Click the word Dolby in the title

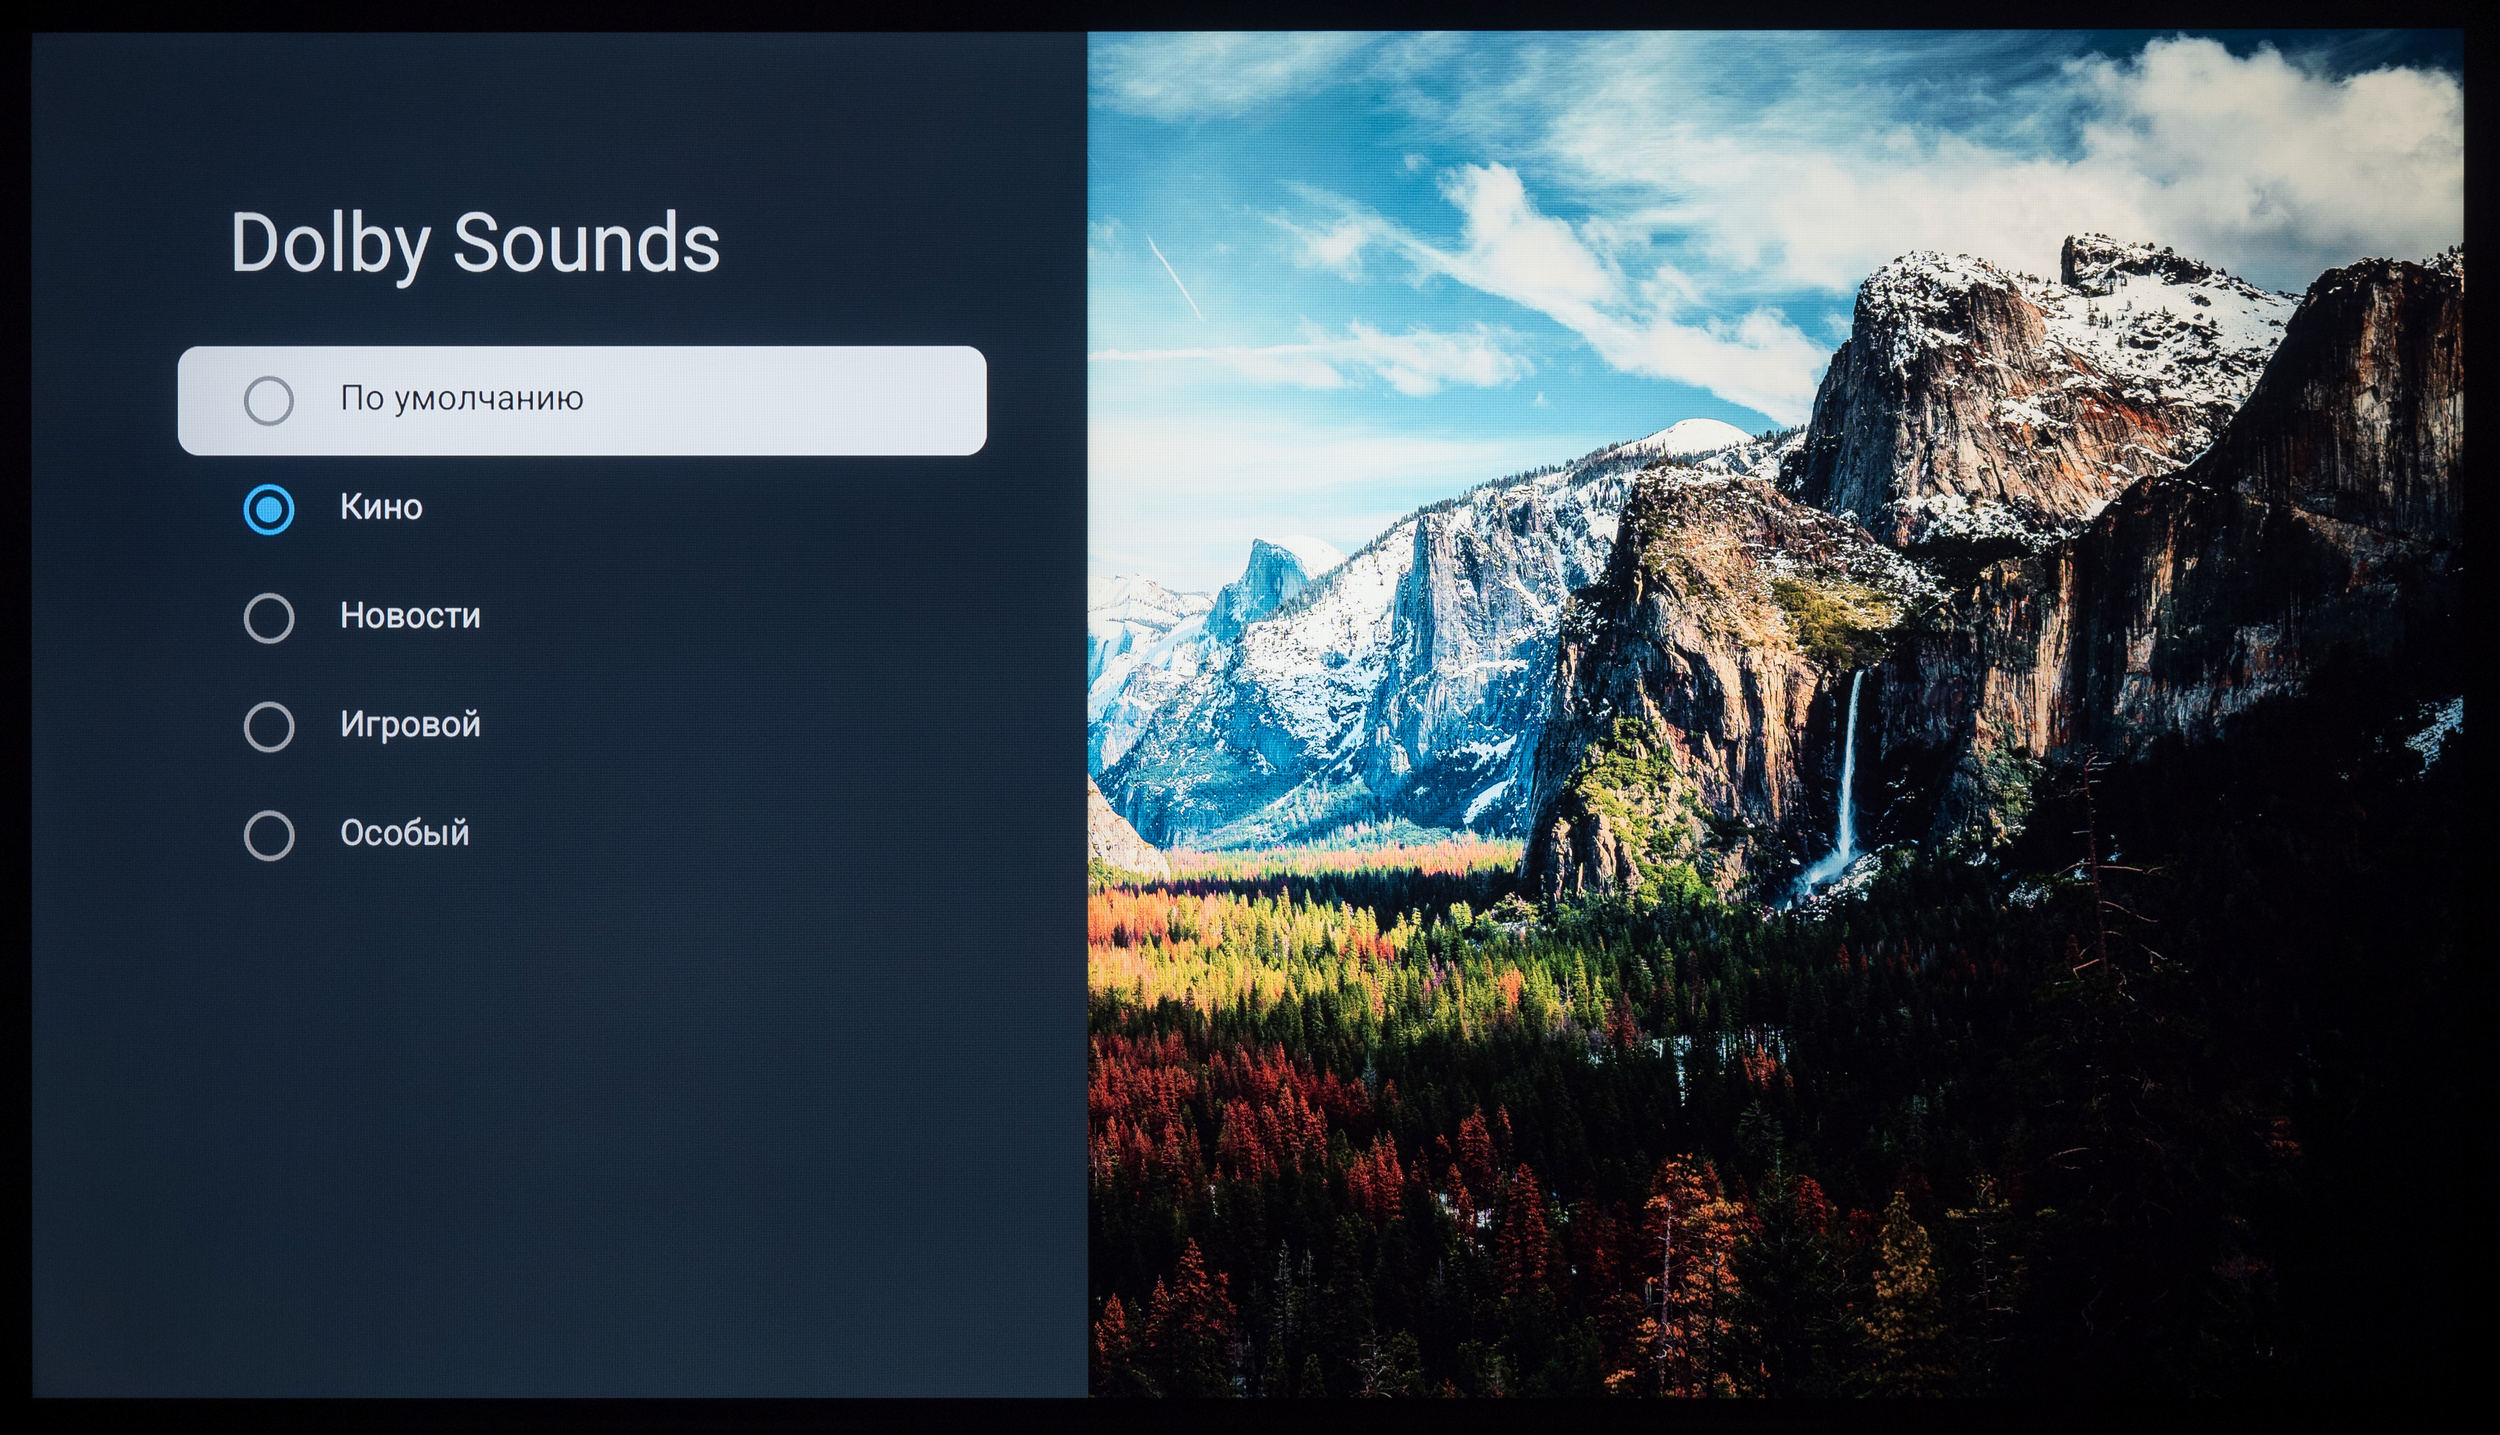tap(331, 244)
